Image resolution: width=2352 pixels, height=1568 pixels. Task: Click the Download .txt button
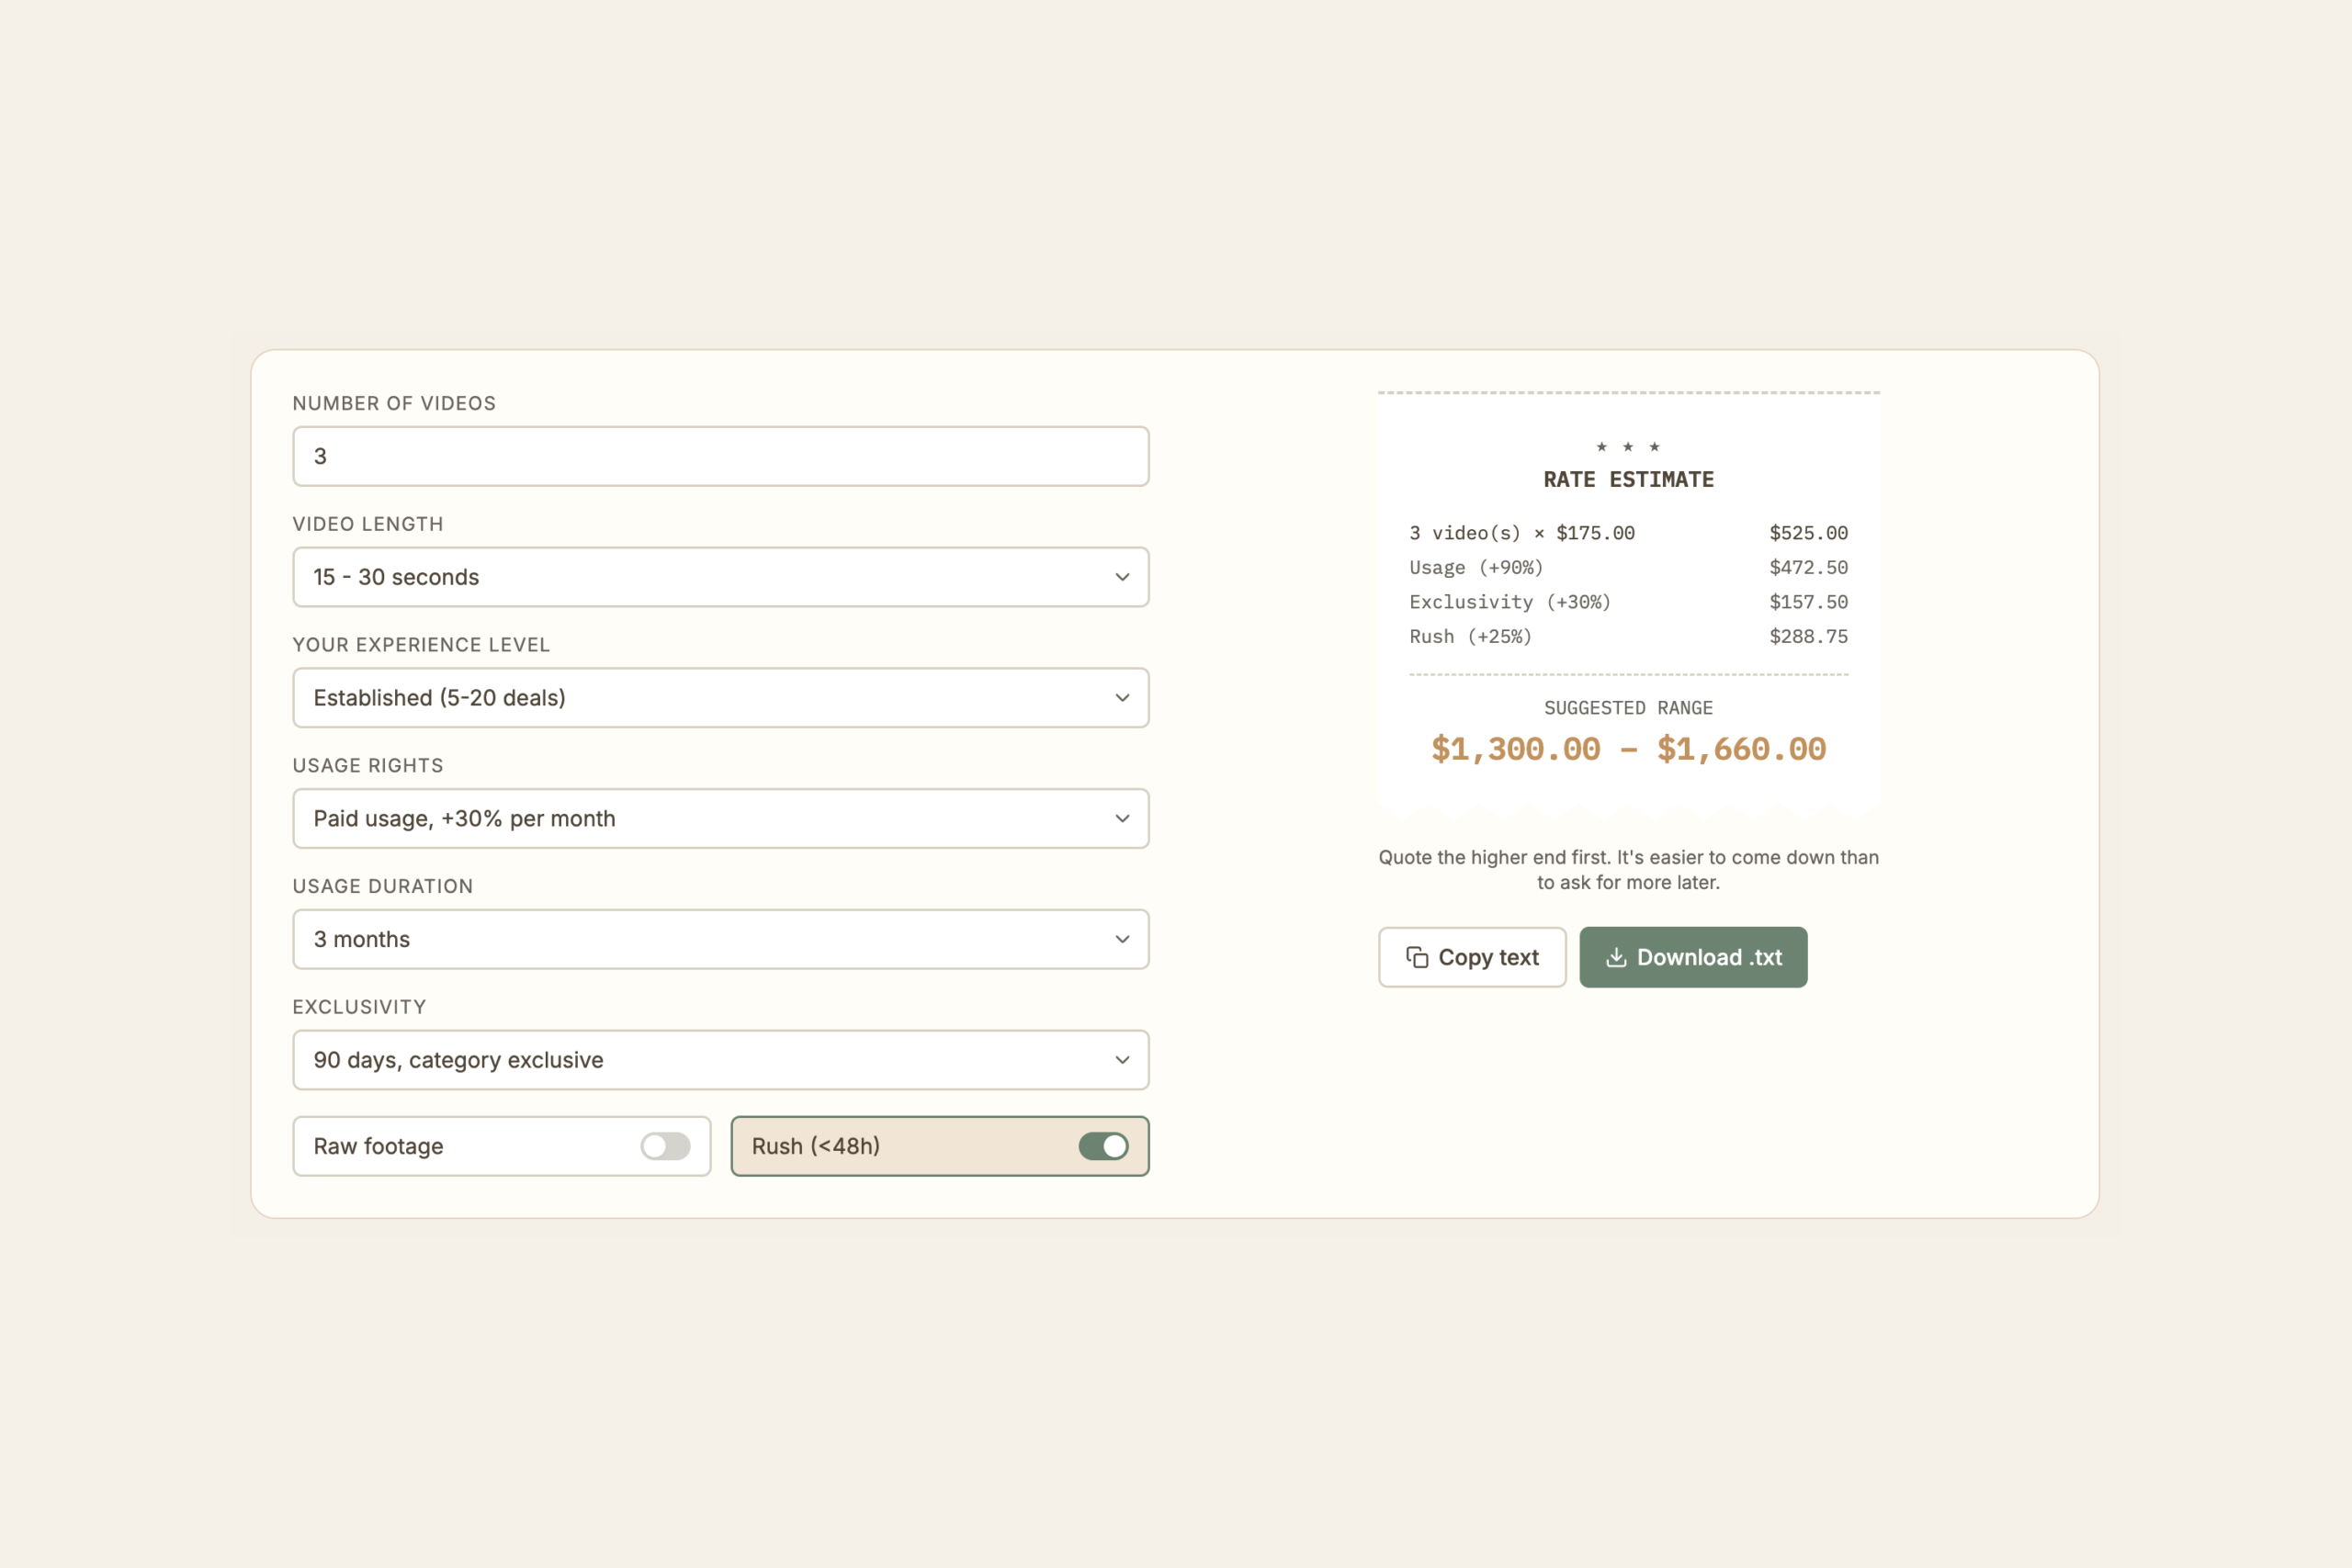[x=1693, y=957]
